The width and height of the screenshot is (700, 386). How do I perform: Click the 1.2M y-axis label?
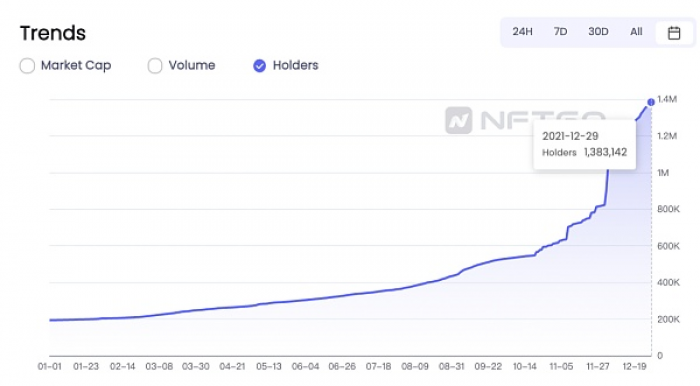point(667,136)
